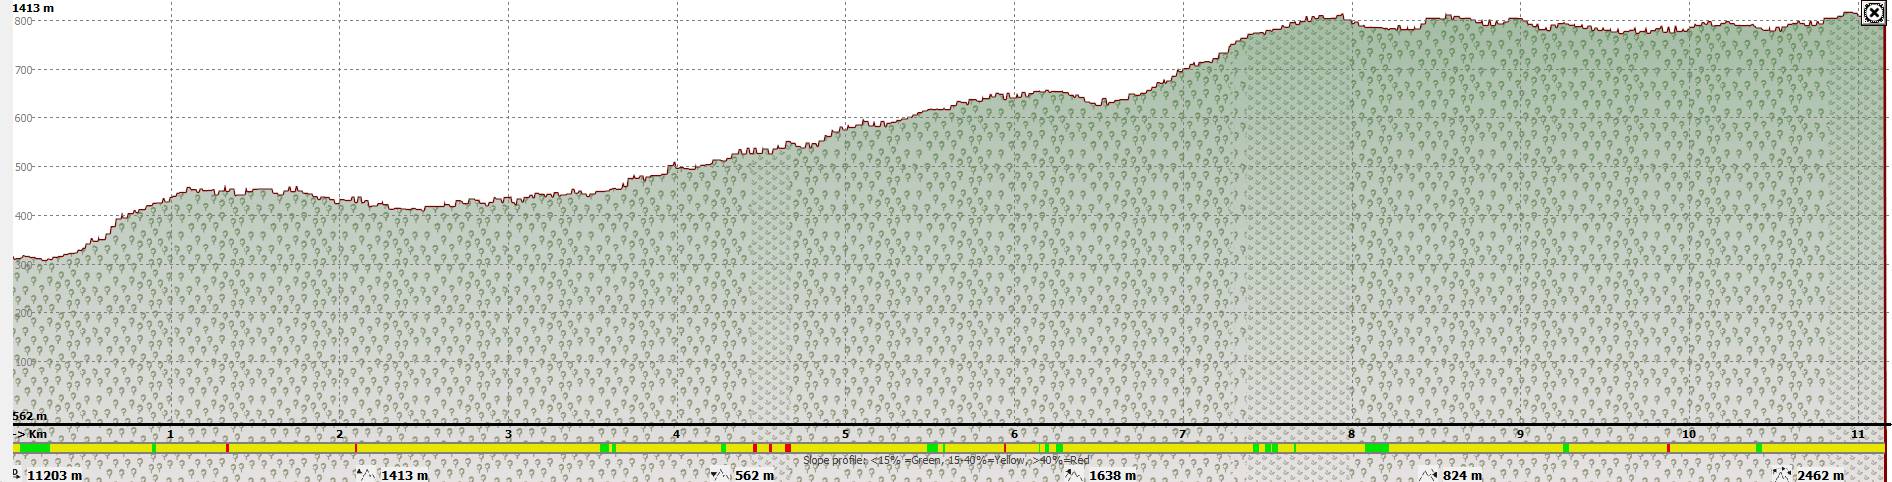The height and width of the screenshot is (482, 1892).
Task: Click kilometer marker 11 on the distance axis
Action: coord(1857,434)
